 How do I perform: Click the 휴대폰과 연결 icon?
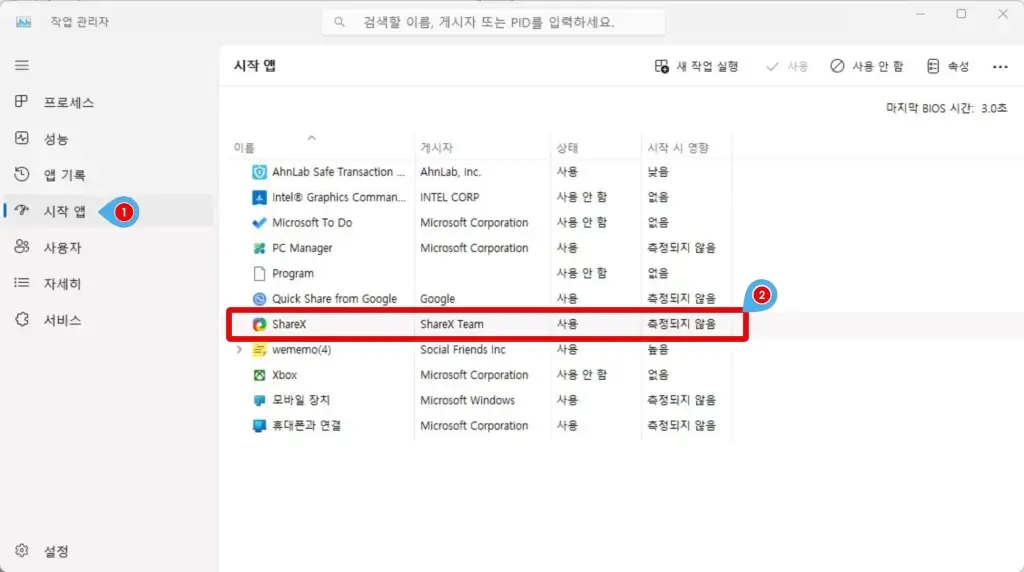pos(259,426)
